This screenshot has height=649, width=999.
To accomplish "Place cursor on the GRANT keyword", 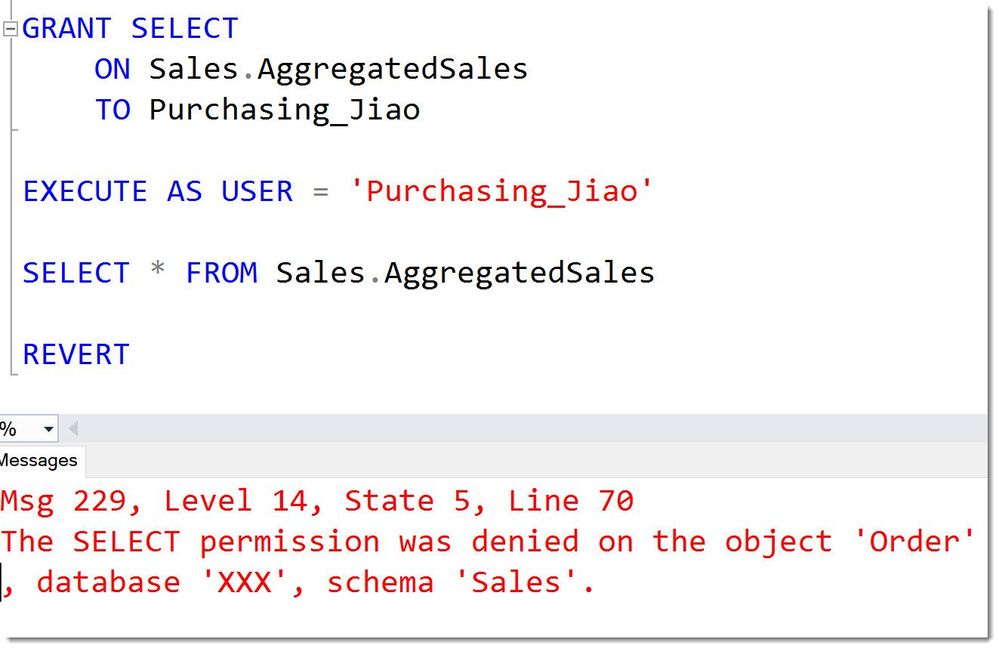I will (67, 28).
